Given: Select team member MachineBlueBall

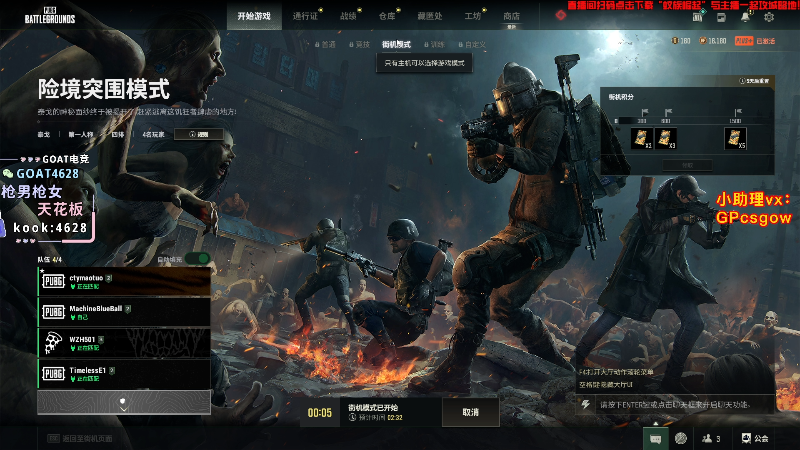Looking at the screenshot, I should pos(124,312).
